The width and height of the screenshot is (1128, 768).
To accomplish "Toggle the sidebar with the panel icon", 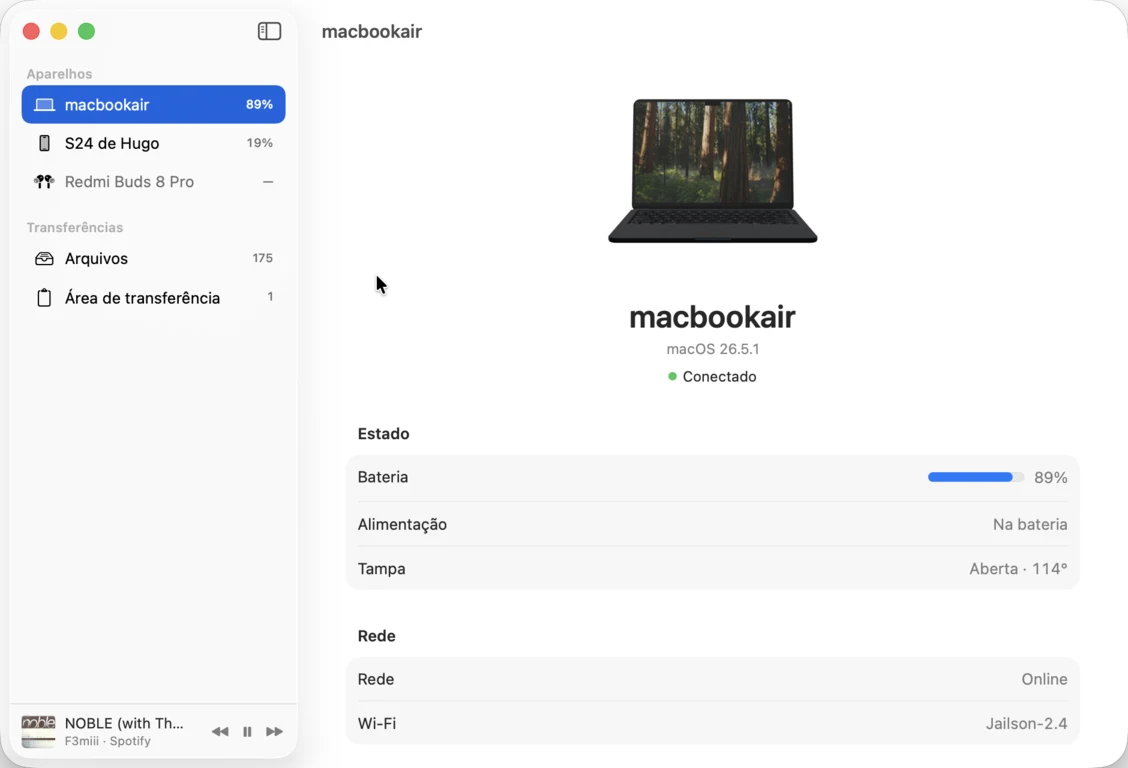I will click(269, 31).
